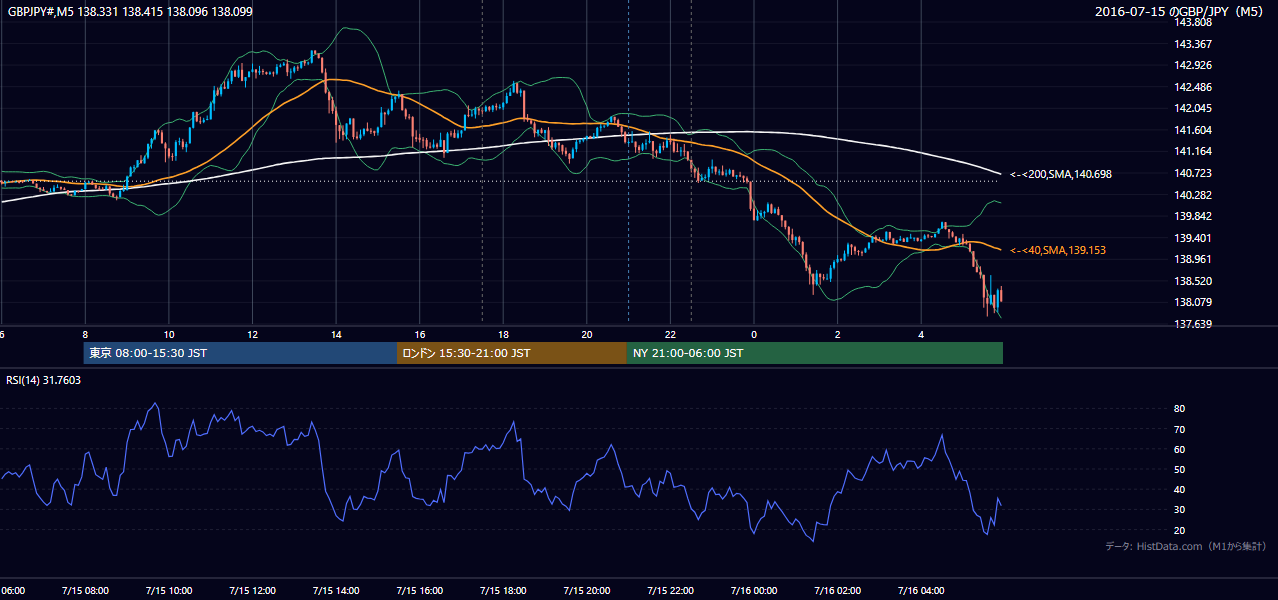The image size is (1278, 600).
Task: Click the price axis value 143.367
Action: (1192, 44)
